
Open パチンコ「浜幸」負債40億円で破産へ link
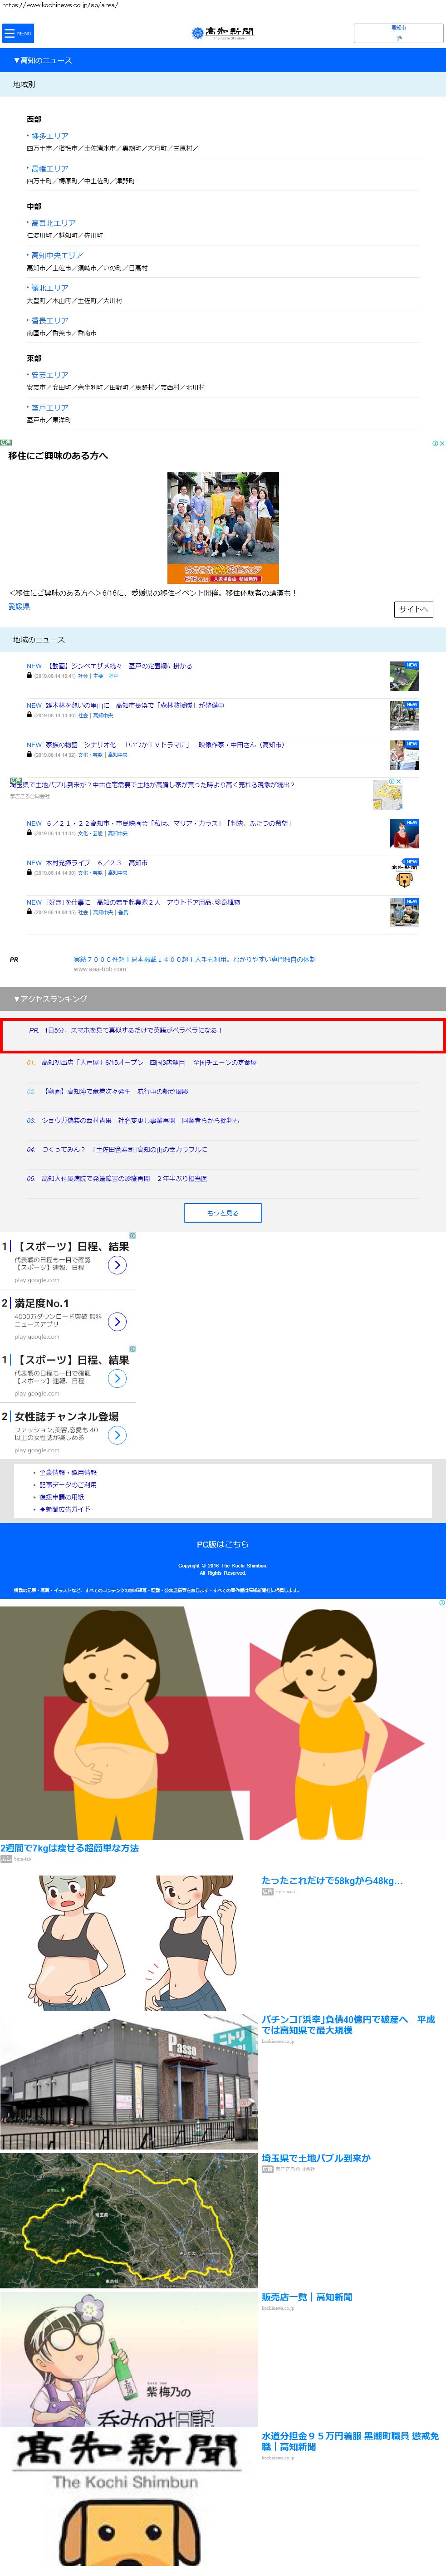[349, 2024]
